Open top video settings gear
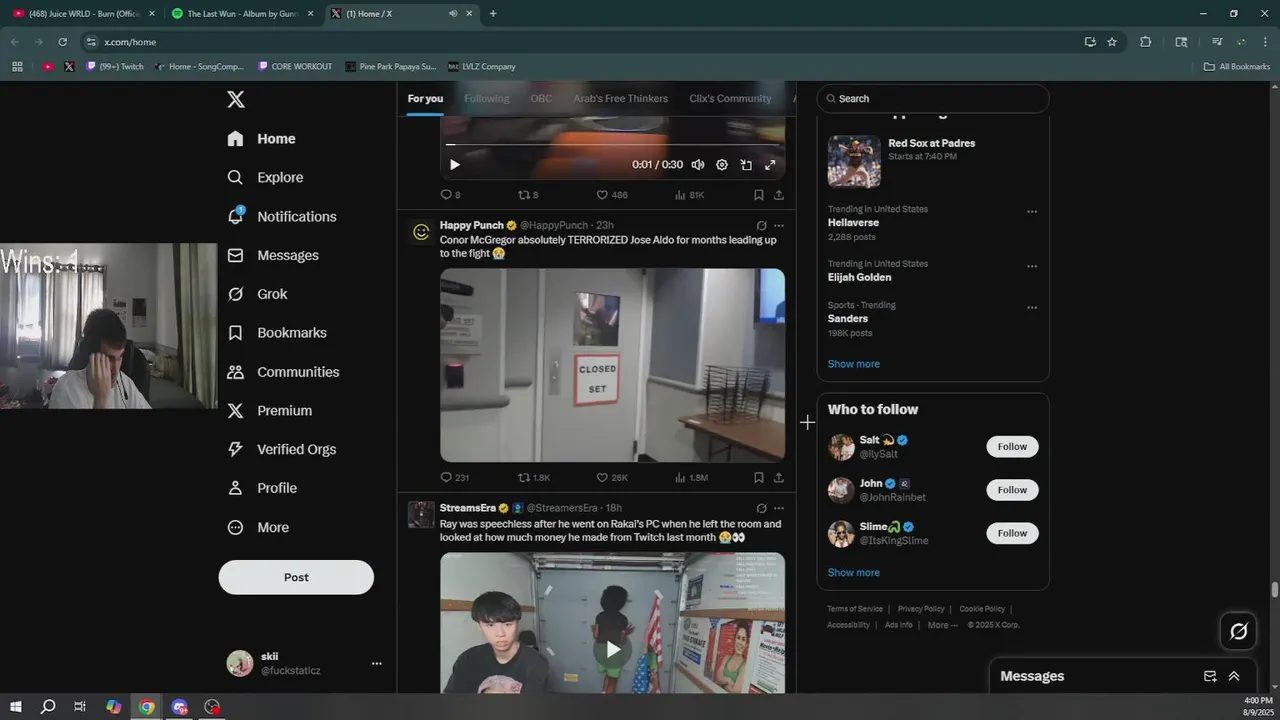The width and height of the screenshot is (1280, 720). pyautogui.click(x=722, y=165)
